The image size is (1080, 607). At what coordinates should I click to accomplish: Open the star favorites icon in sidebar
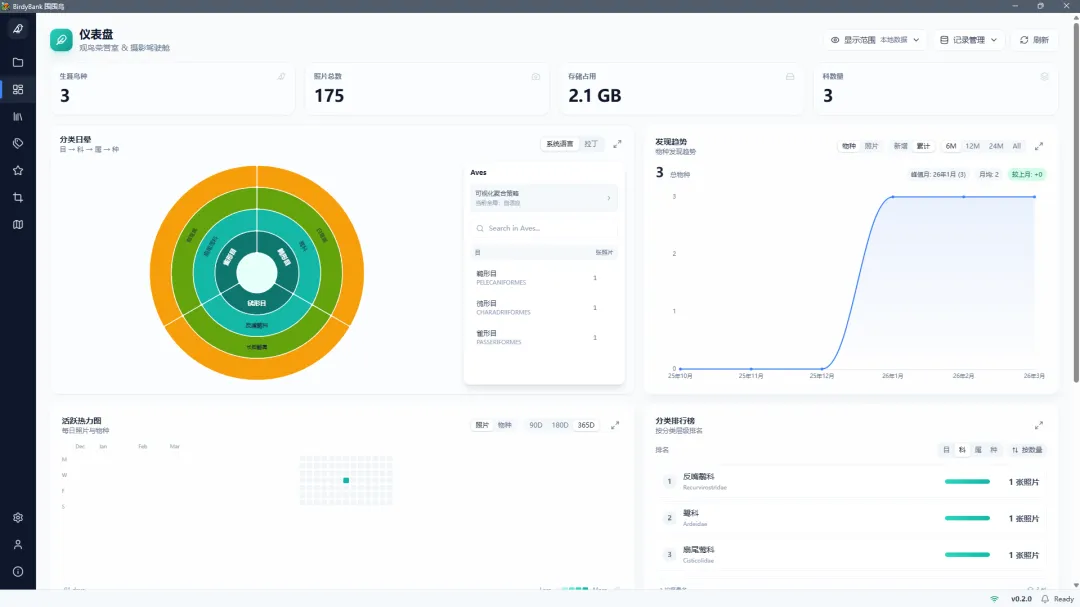point(18,170)
